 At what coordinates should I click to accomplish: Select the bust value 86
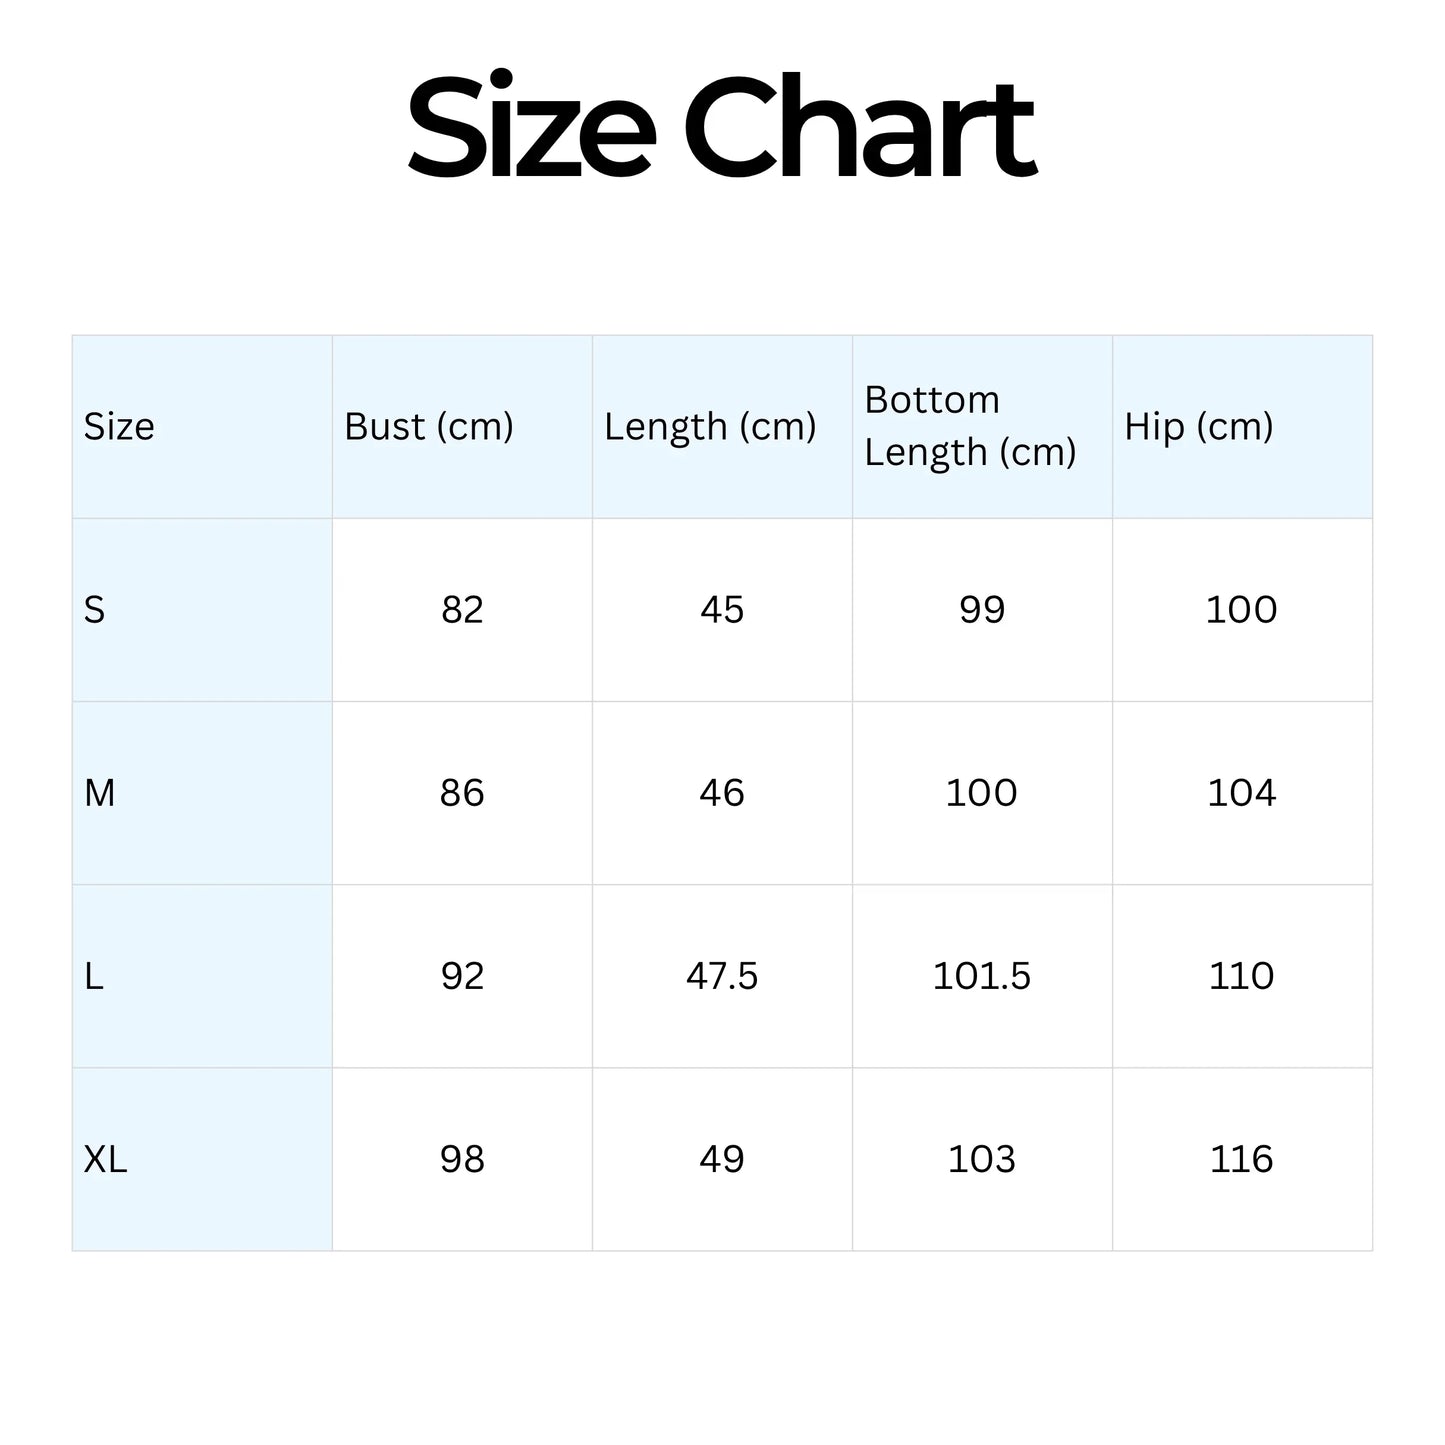point(462,793)
